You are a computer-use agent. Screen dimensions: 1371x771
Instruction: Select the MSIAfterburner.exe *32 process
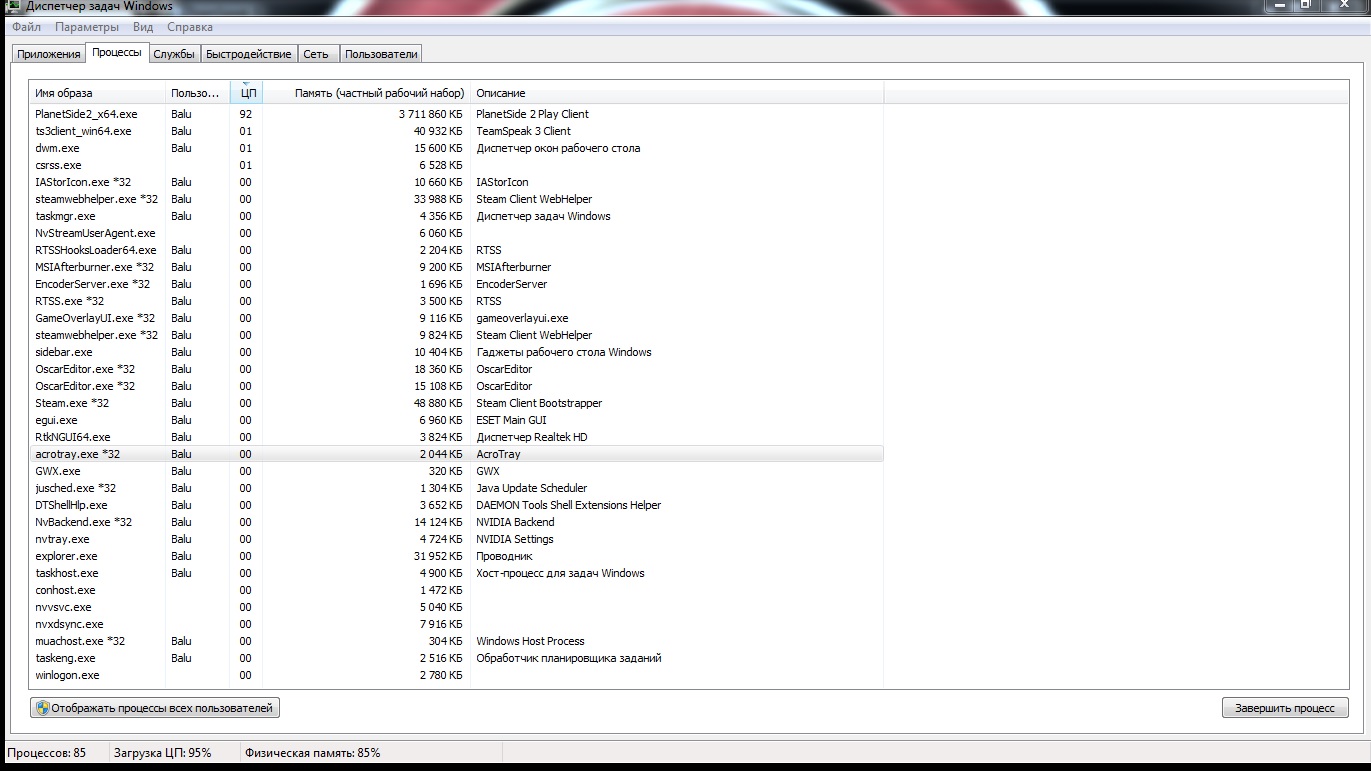(x=457, y=267)
